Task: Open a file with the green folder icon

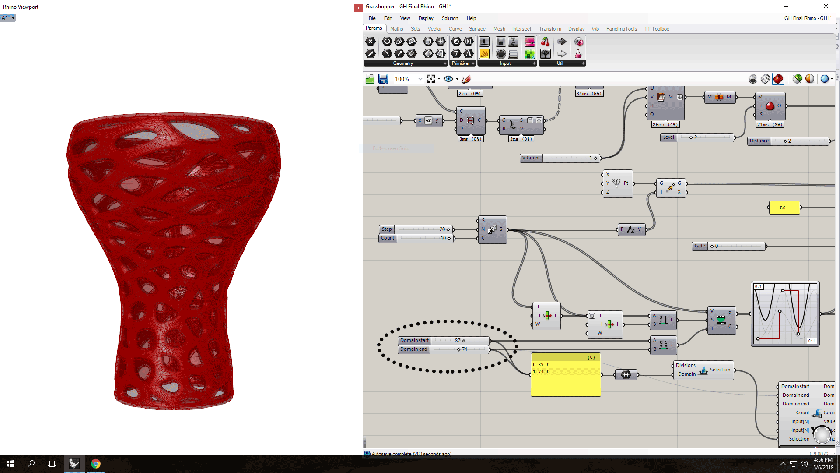Action: 369,78
